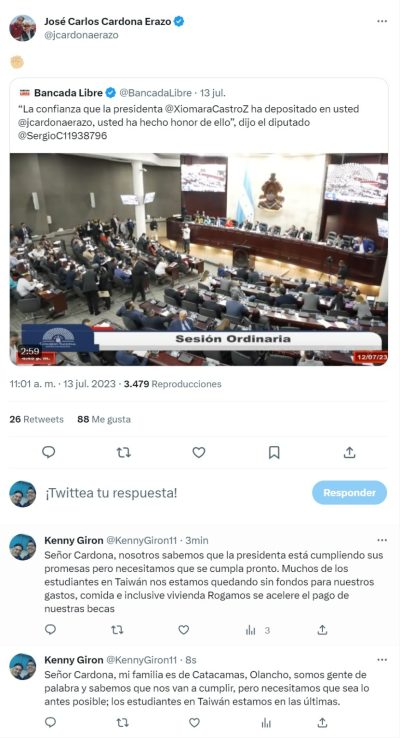The image size is (400, 738).
Task: Retweet the main tweet
Action: (x=124, y=452)
